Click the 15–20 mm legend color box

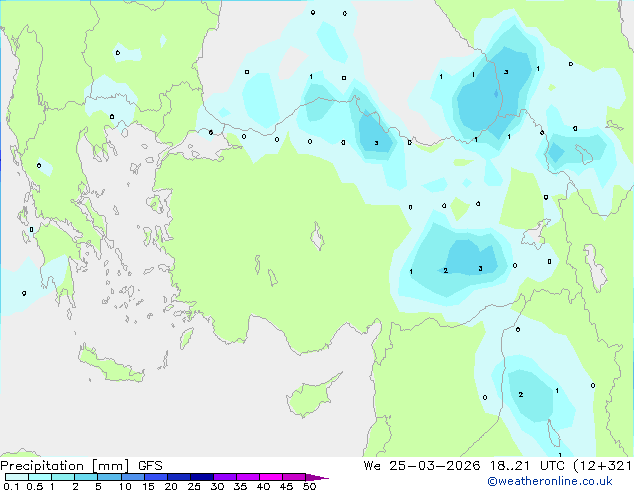156,477
